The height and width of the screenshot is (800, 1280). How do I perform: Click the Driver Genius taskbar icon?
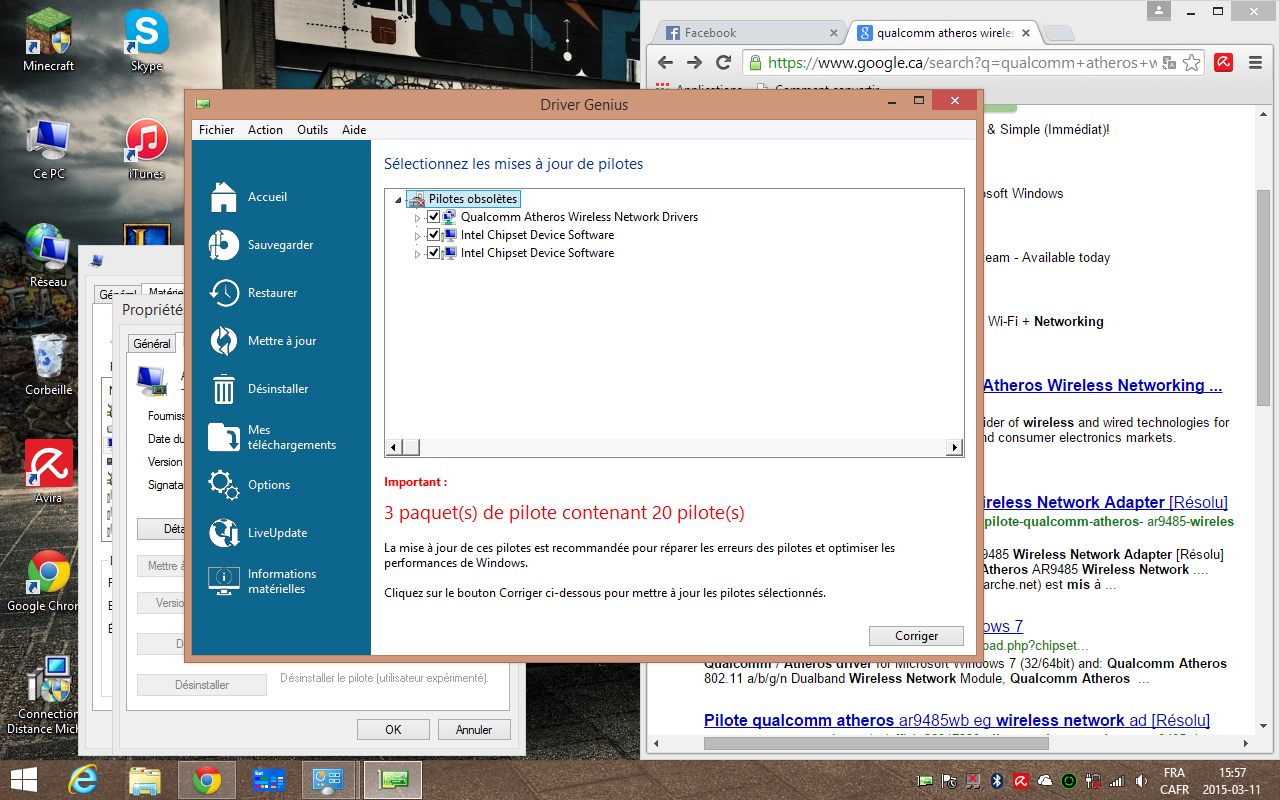[392, 780]
